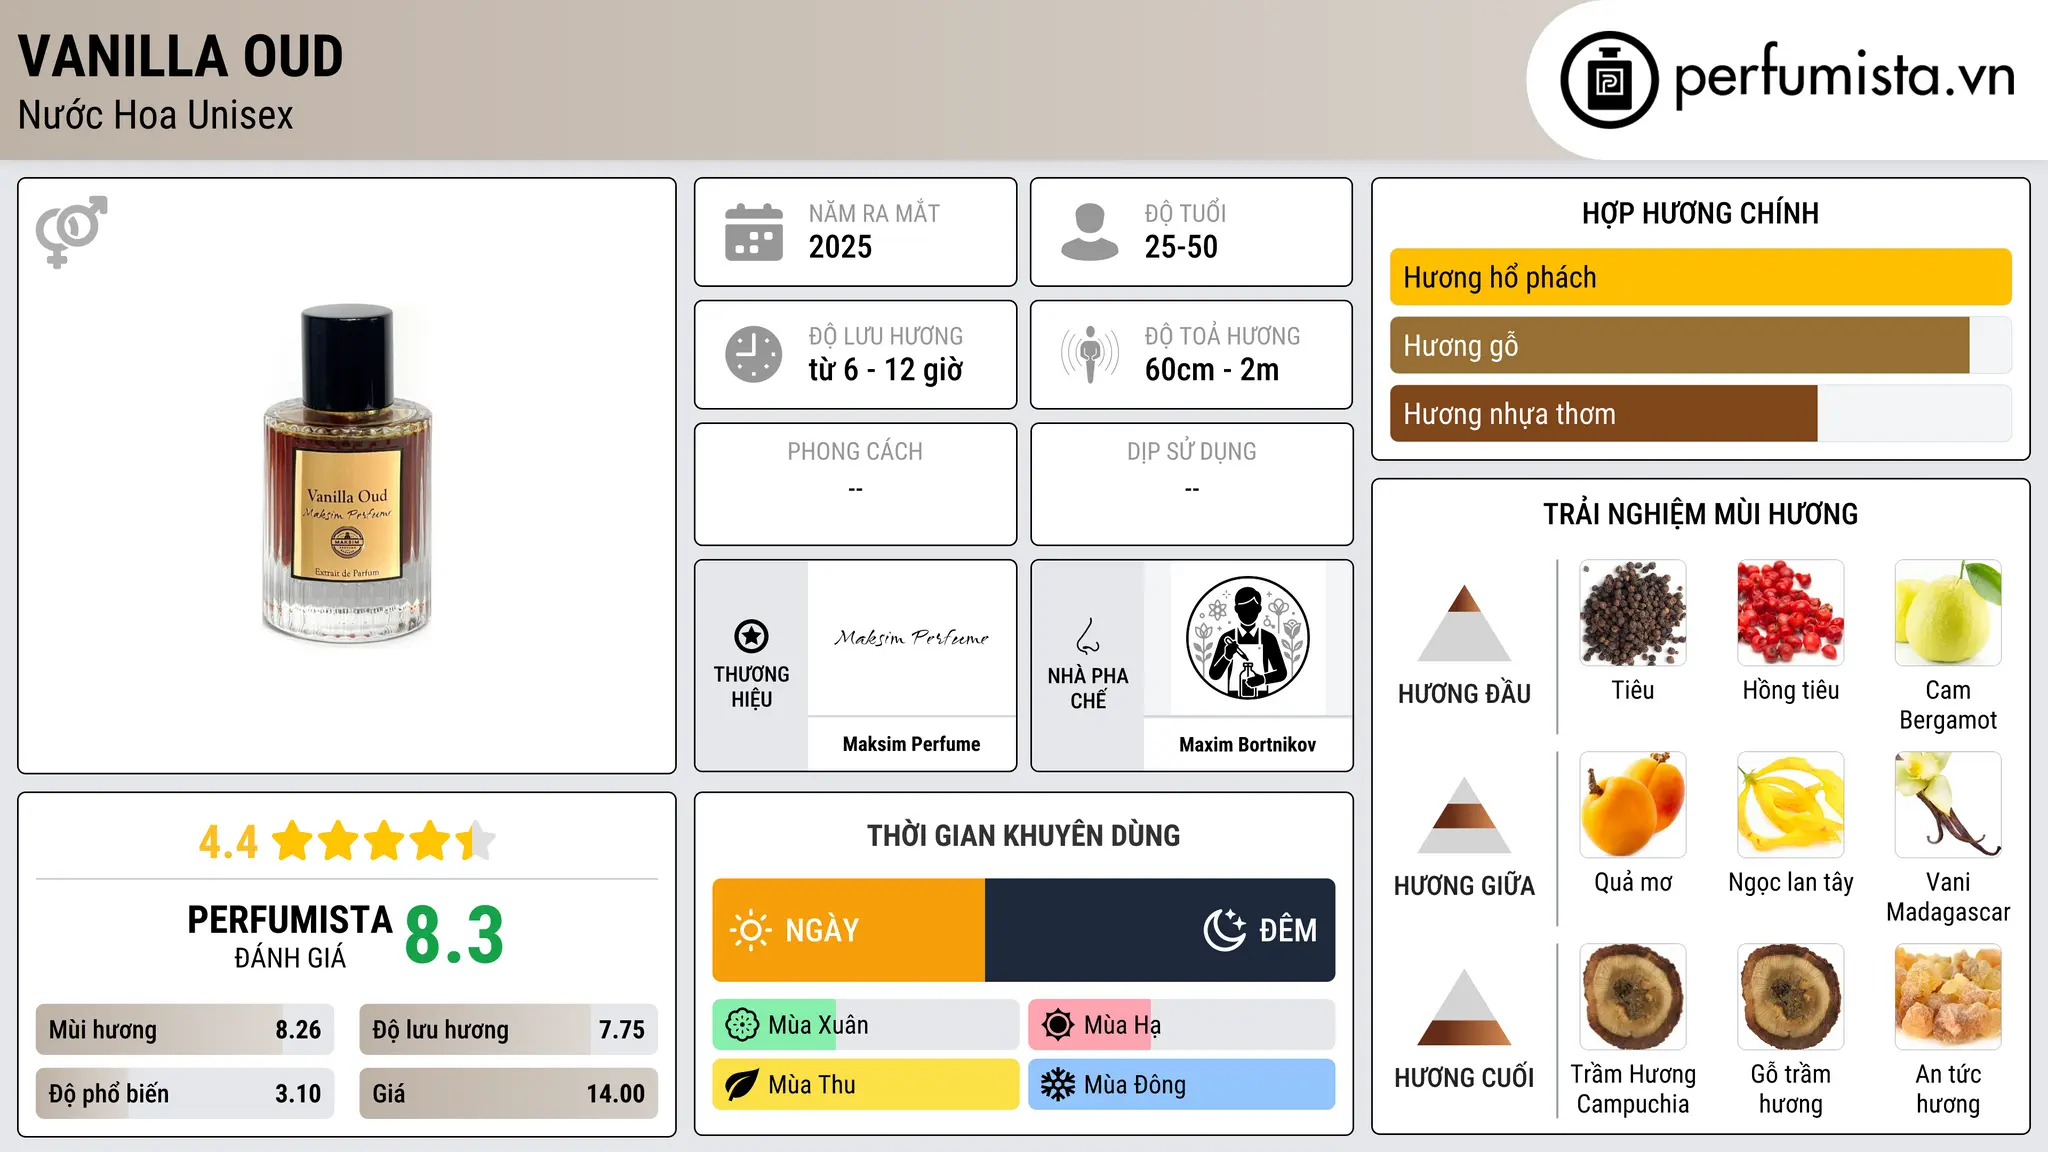The image size is (2048, 1152).
Task: Click the projection value 60cm - 2m
Action: (x=1212, y=370)
